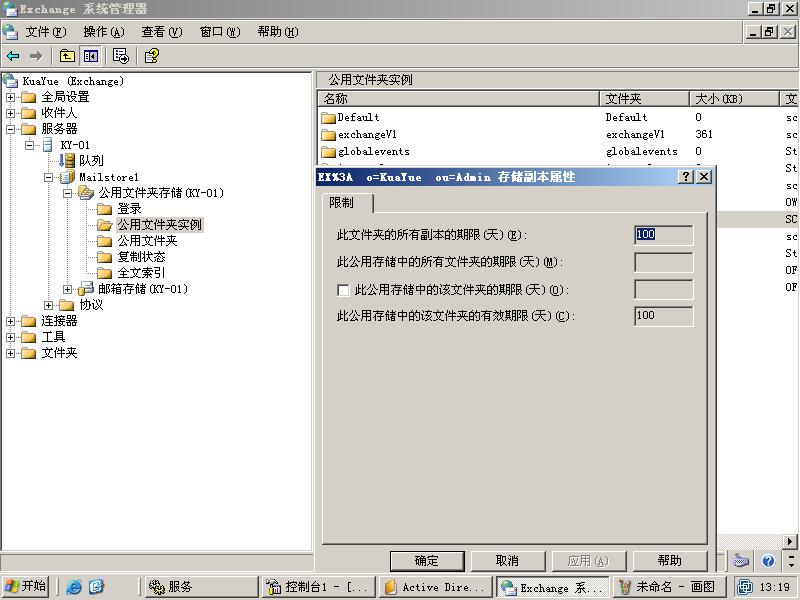The width and height of the screenshot is (800, 600).
Task: Select the 限制 tab in dialog
Action: pos(347,203)
